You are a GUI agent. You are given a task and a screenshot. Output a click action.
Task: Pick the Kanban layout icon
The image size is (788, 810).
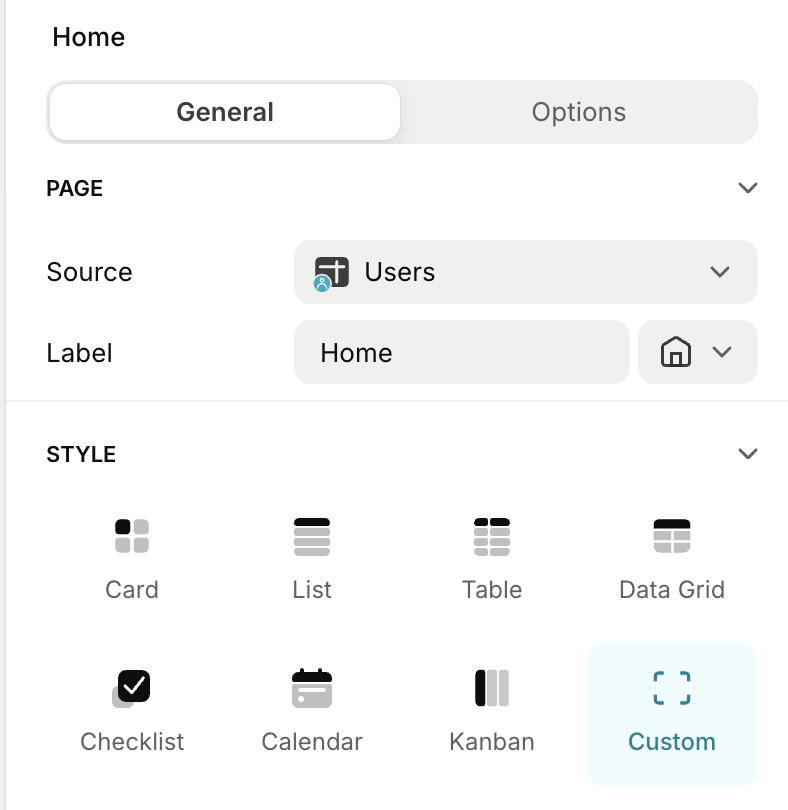coord(492,688)
